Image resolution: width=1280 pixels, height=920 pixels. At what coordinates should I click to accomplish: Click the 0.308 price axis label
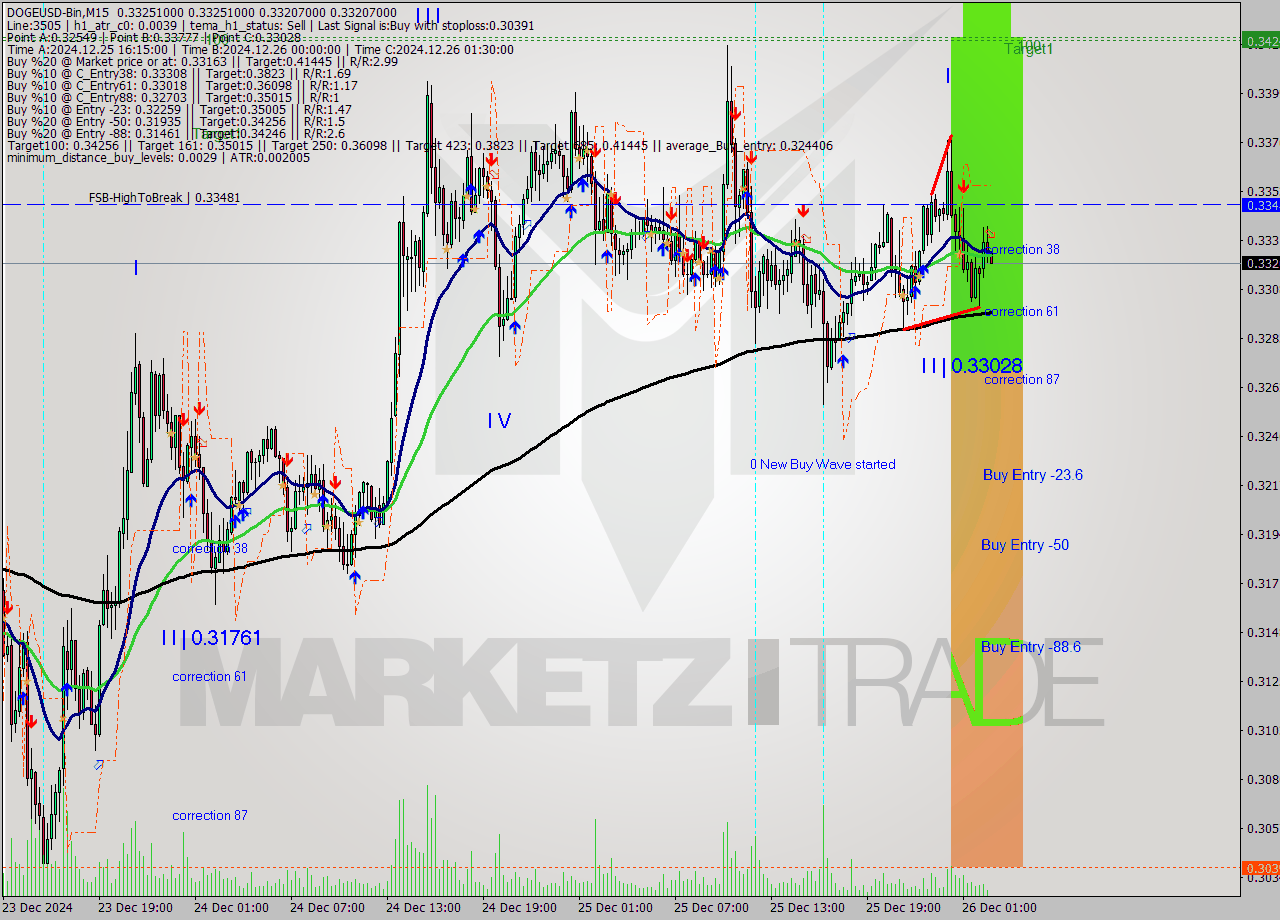coord(1261,780)
